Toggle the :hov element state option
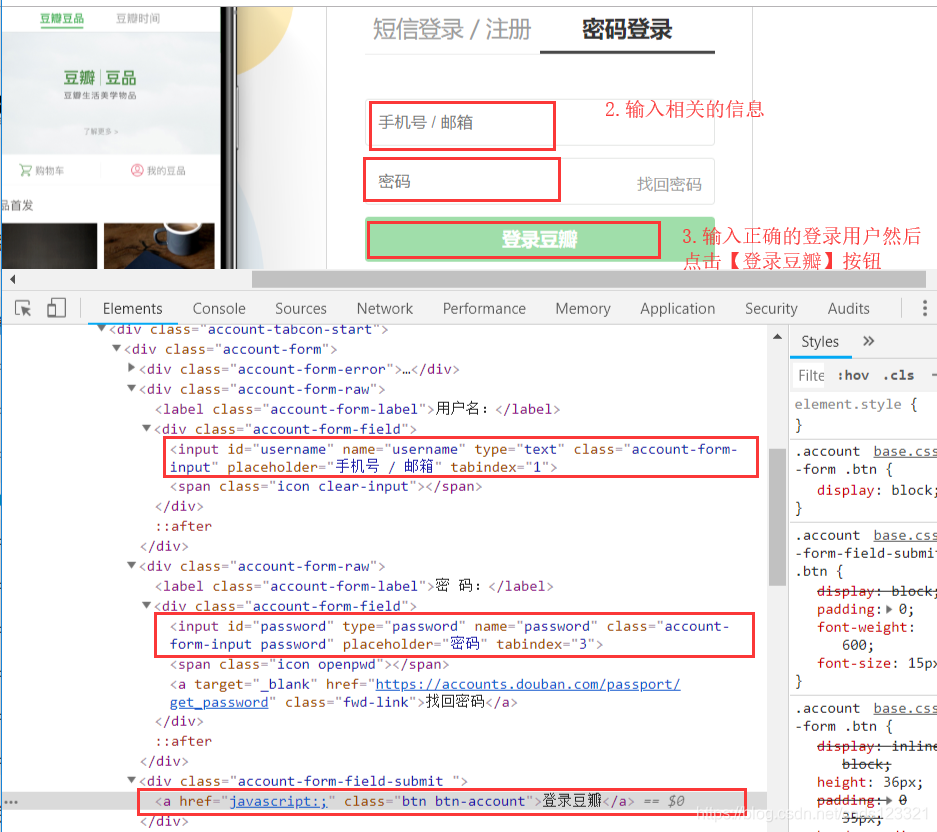 tap(853, 375)
